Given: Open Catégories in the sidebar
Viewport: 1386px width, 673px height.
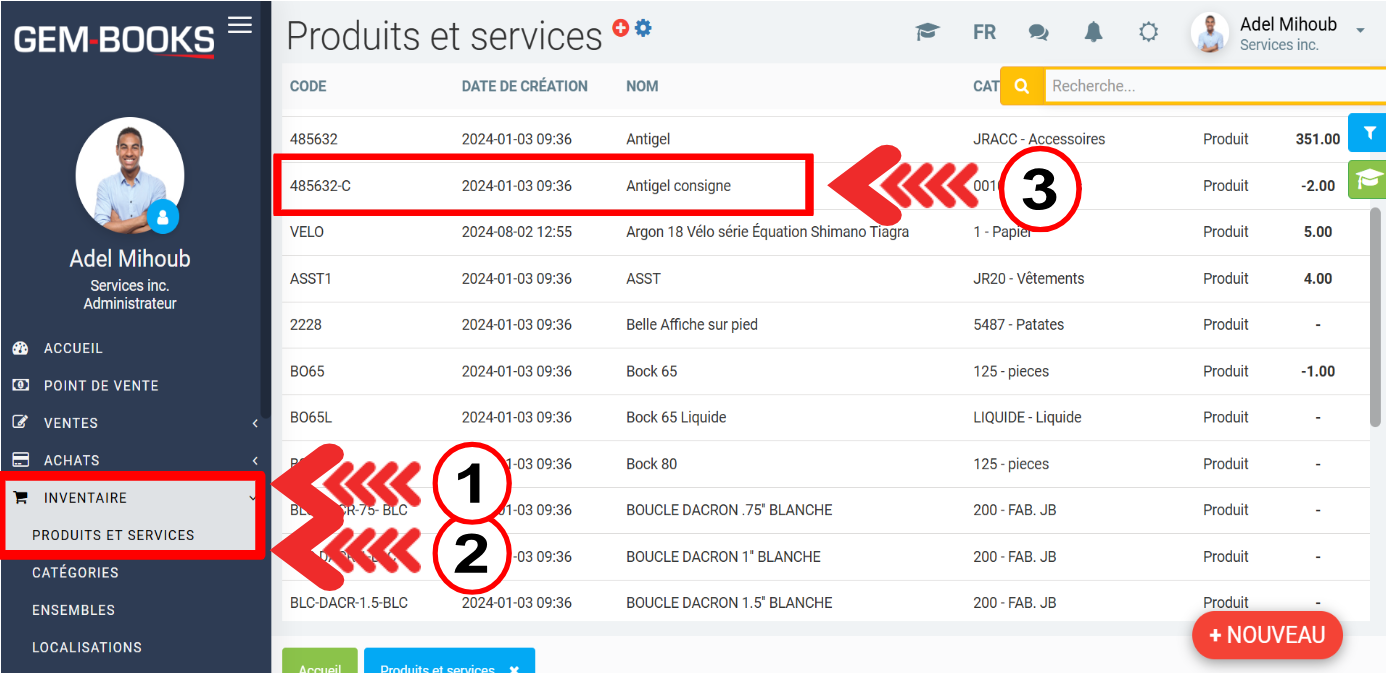Looking at the screenshot, I should coord(75,573).
